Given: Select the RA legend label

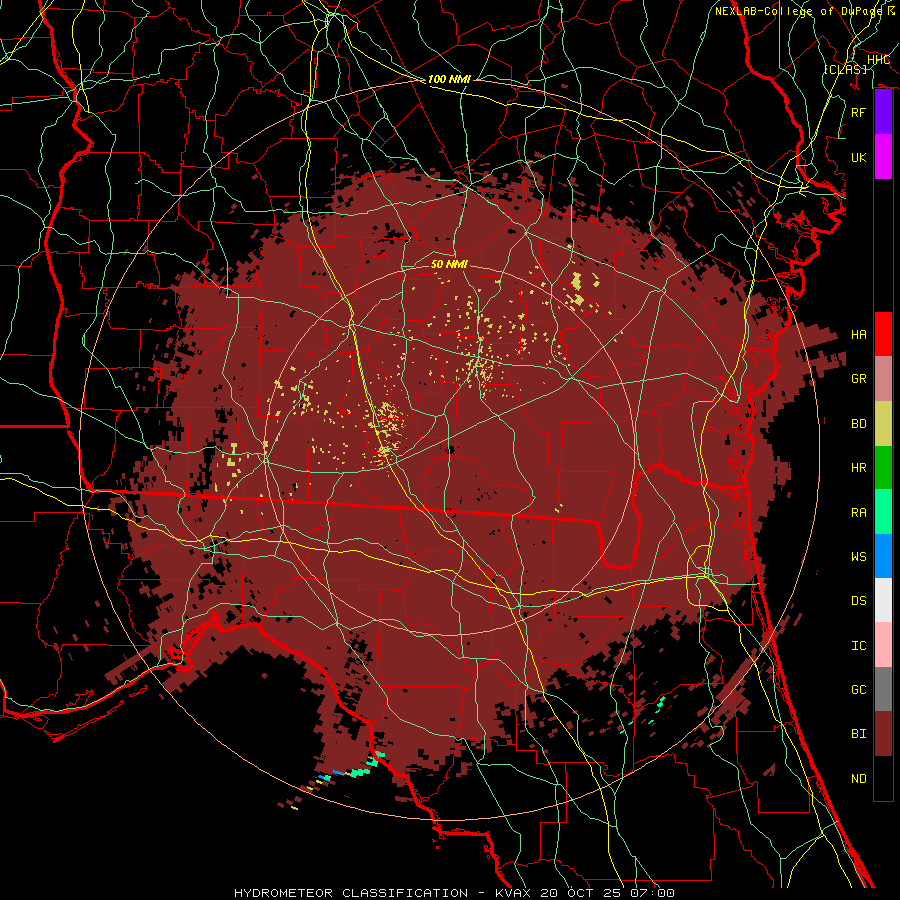Looking at the screenshot, I should coord(858,512).
